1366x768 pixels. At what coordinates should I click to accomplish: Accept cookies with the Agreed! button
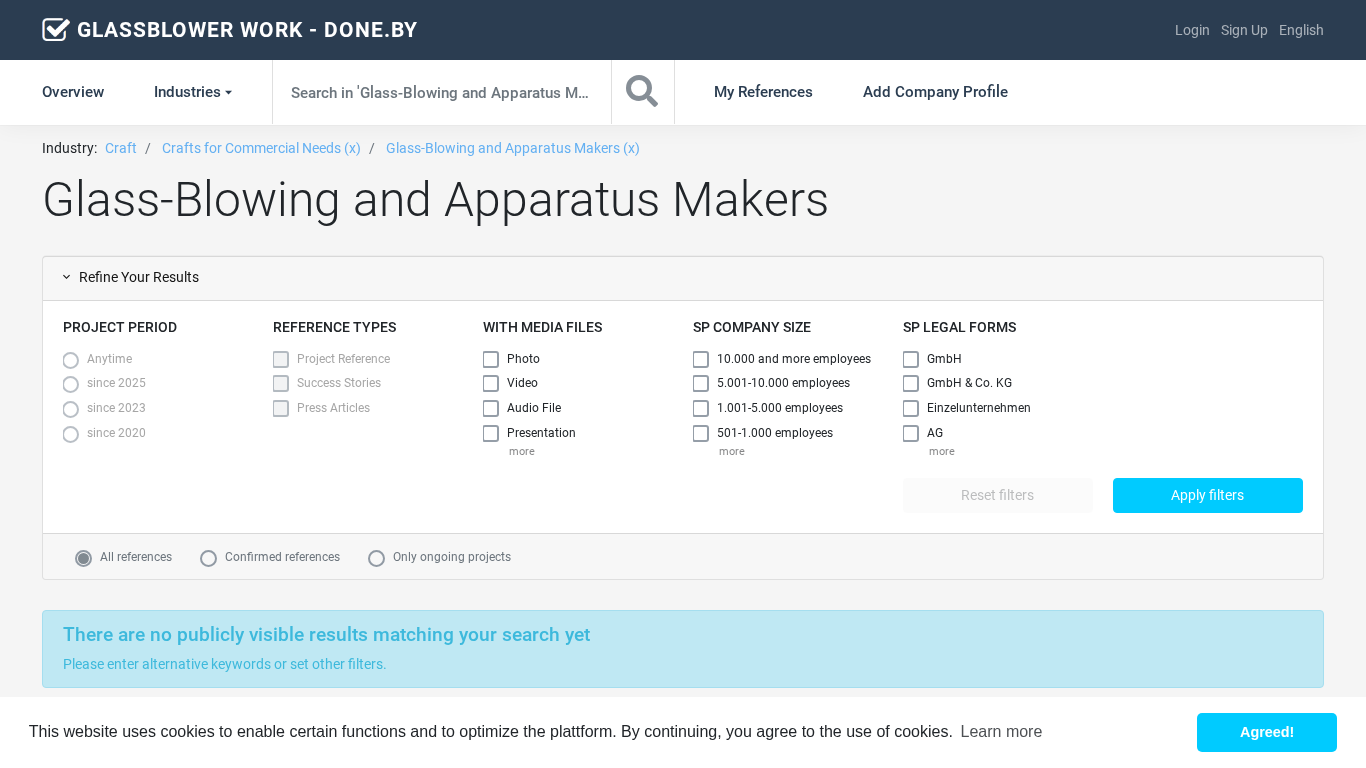[x=1266, y=732]
